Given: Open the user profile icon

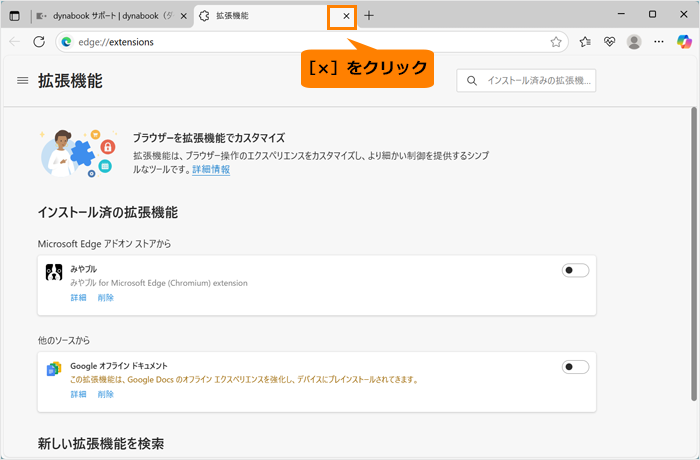Looking at the screenshot, I should (x=634, y=42).
